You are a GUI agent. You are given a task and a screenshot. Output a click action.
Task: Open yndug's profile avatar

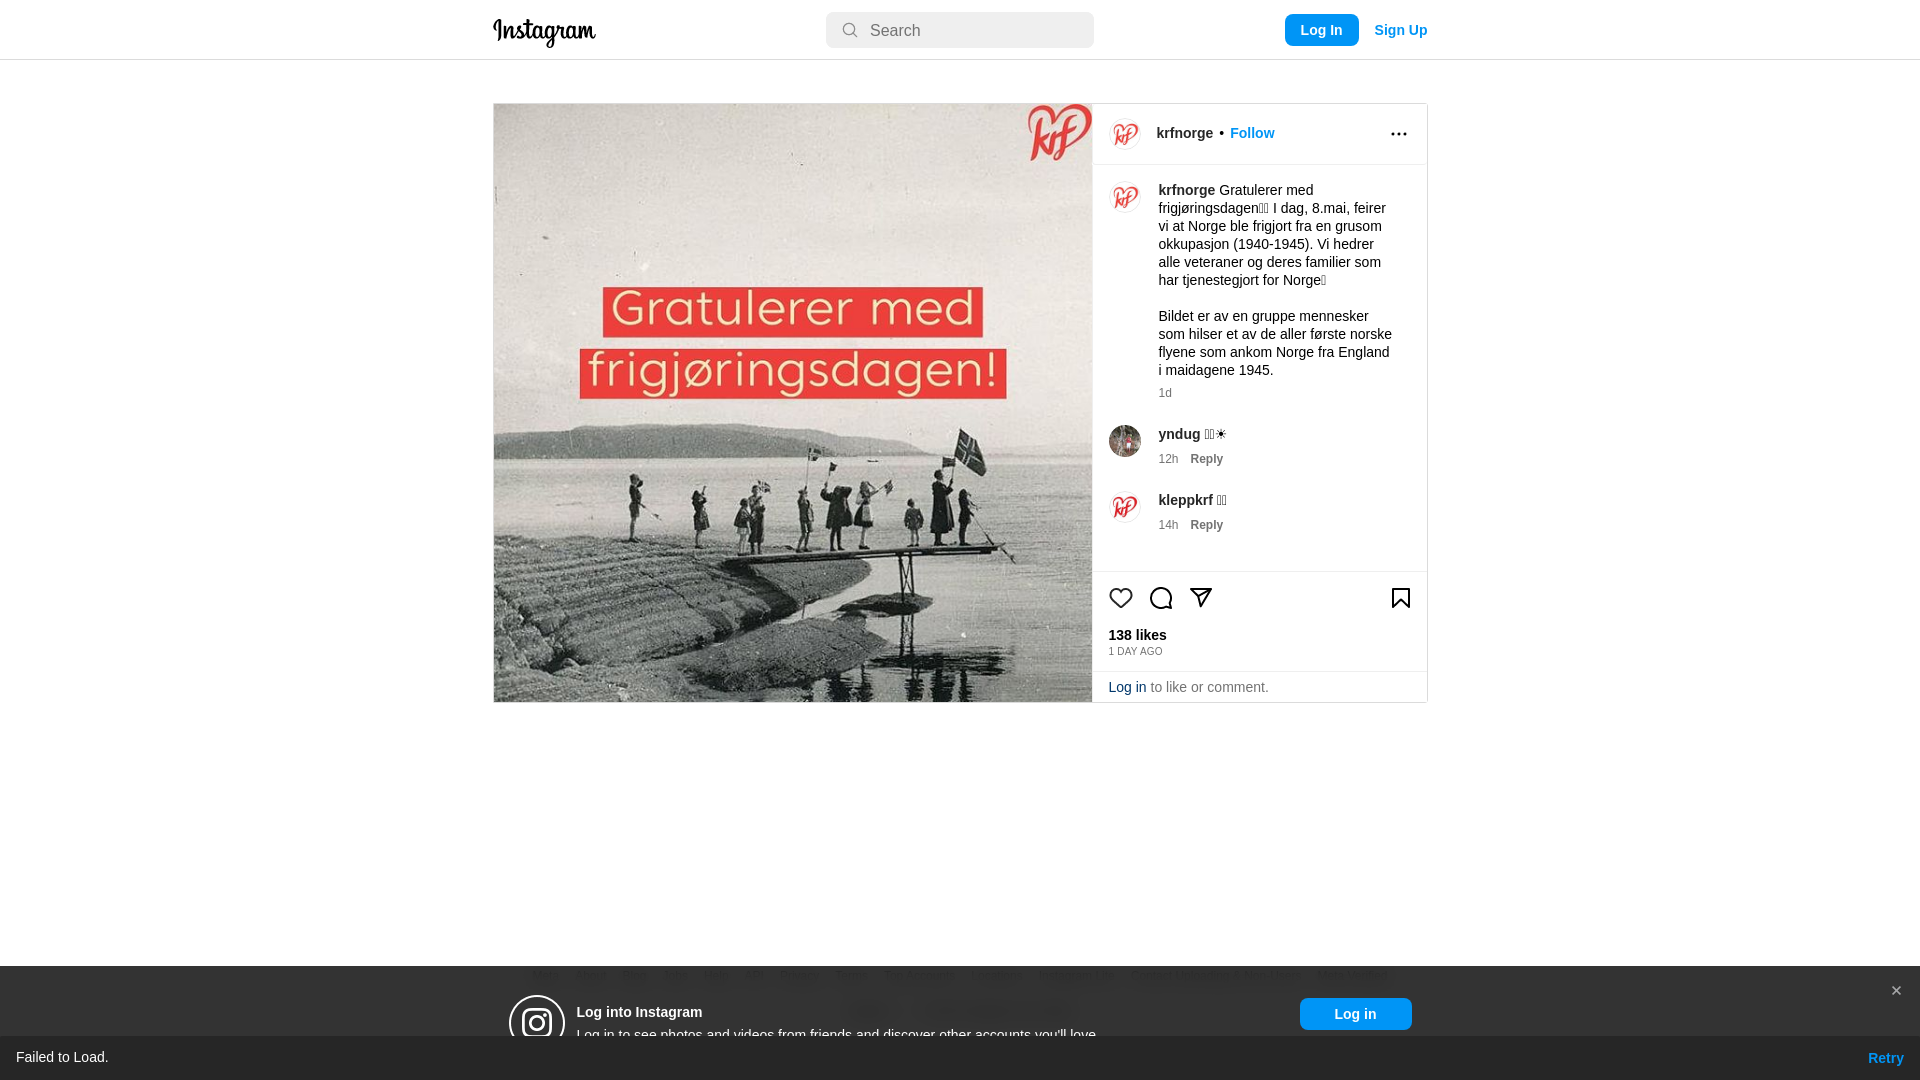1125,441
